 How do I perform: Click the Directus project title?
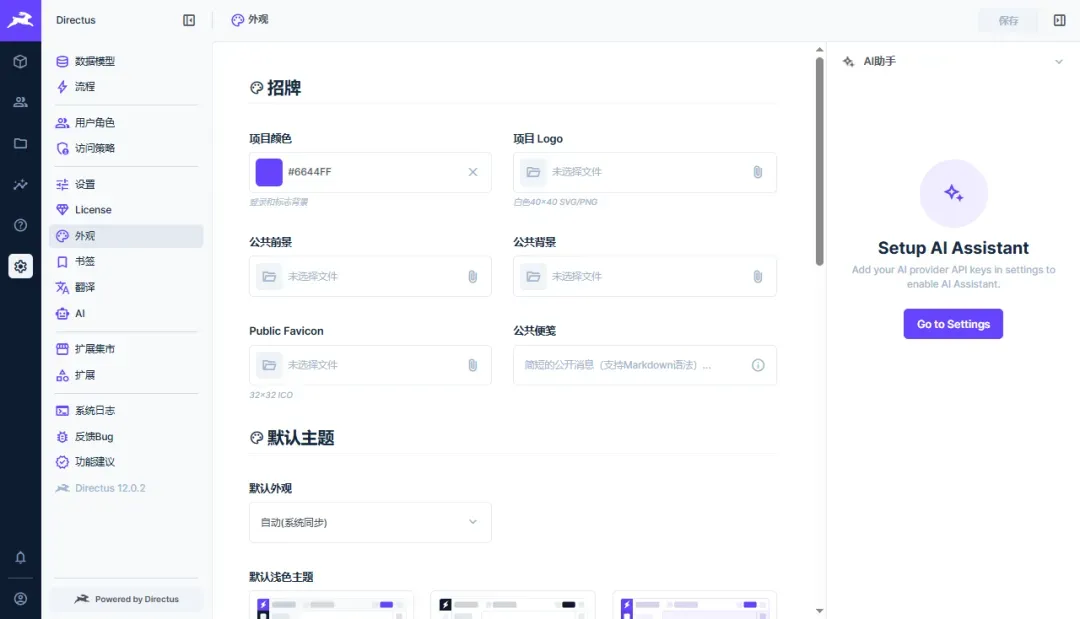pyautogui.click(x=76, y=20)
